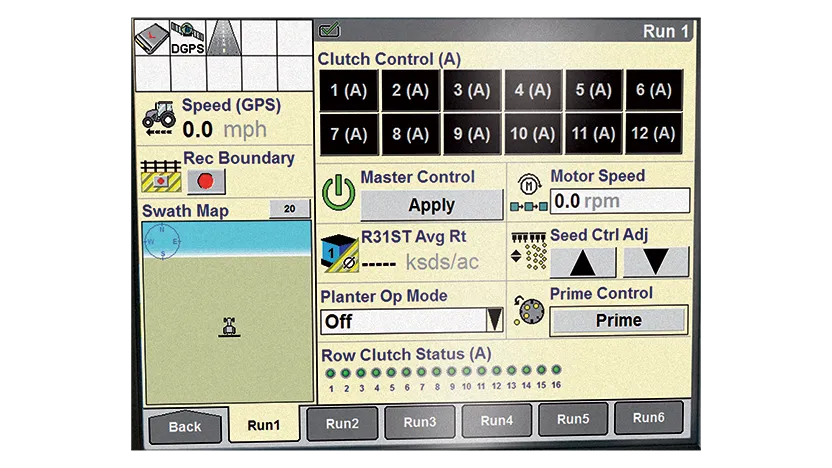Click the Planter Op Mode Off field
The width and height of the screenshot is (832, 468).
tap(412, 321)
